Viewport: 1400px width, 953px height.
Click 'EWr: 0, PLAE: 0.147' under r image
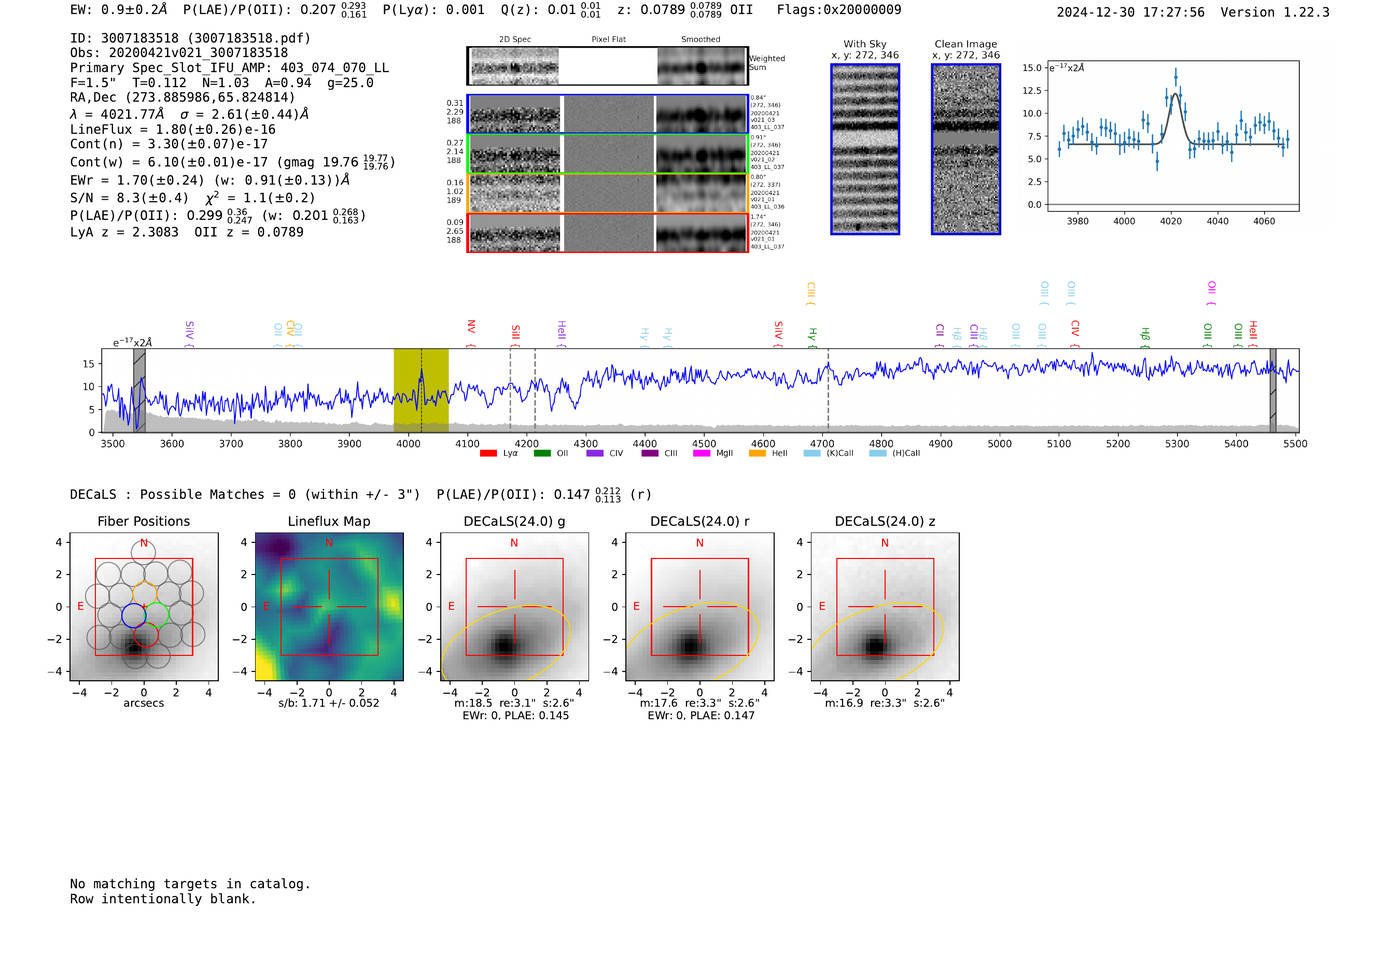[700, 716]
